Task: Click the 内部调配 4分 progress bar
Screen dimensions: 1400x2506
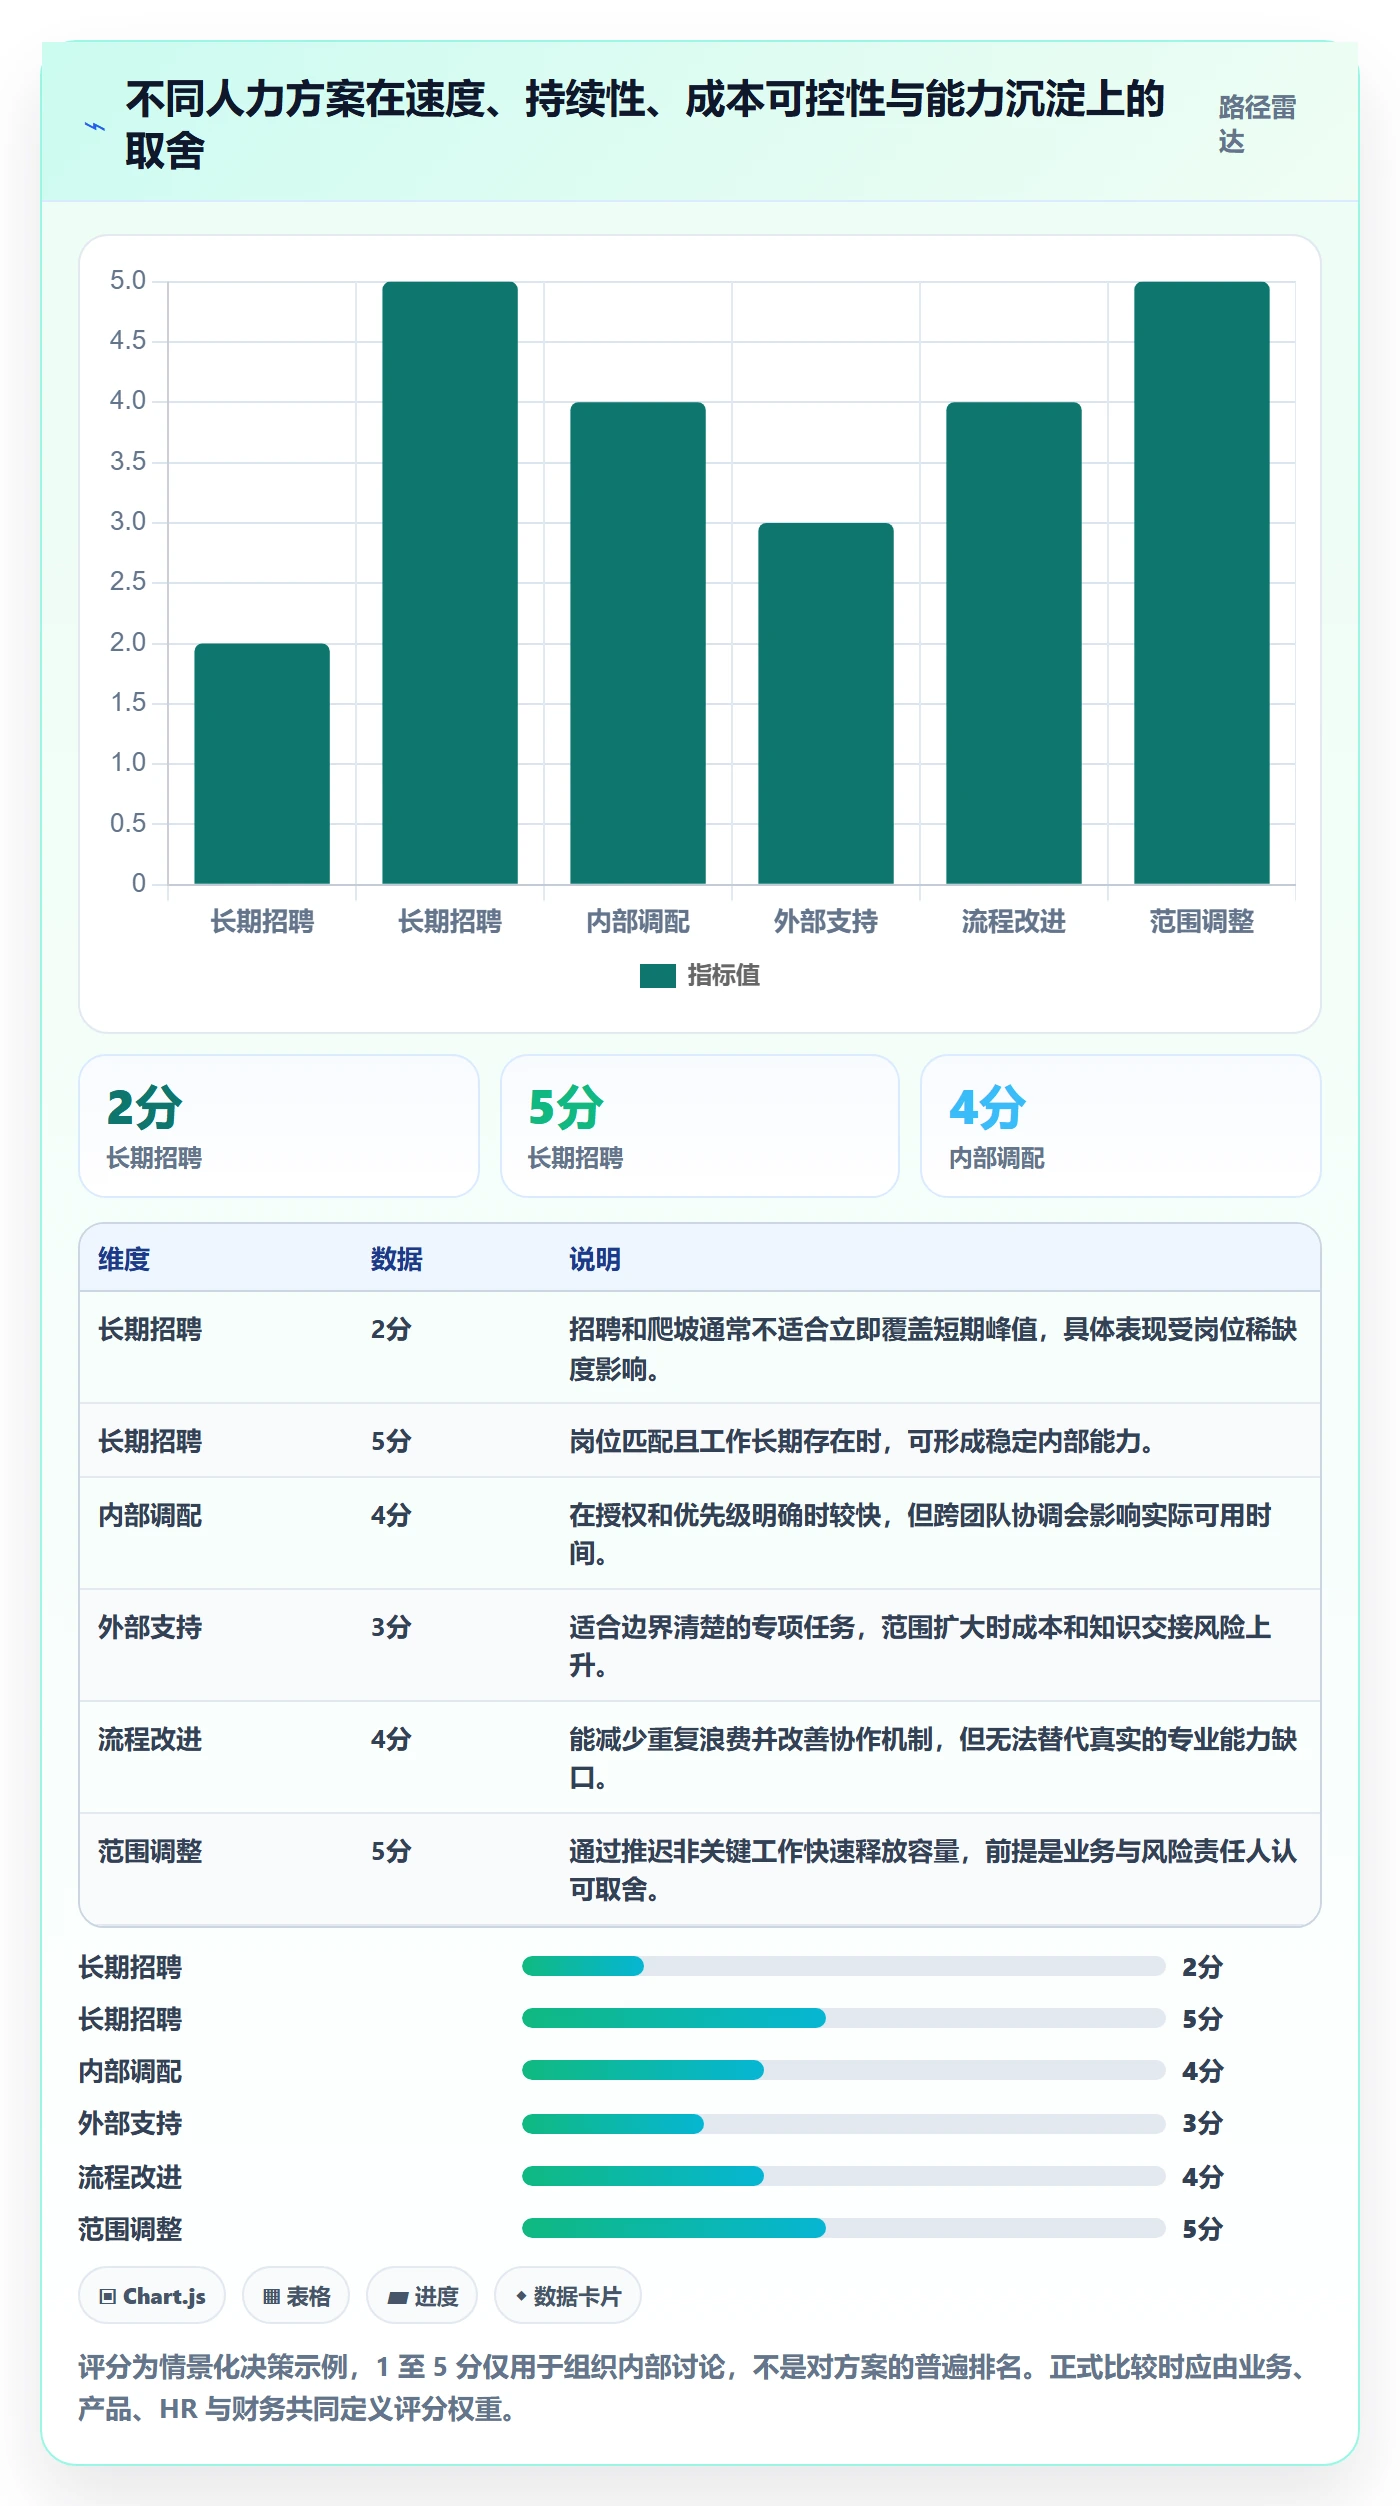Action: pos(843,2070)
